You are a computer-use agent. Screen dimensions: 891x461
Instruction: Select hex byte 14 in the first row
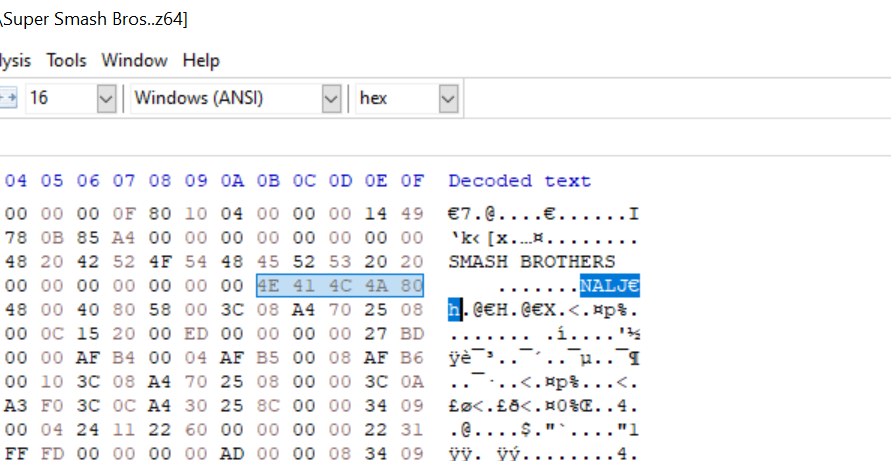pos(376,214)
